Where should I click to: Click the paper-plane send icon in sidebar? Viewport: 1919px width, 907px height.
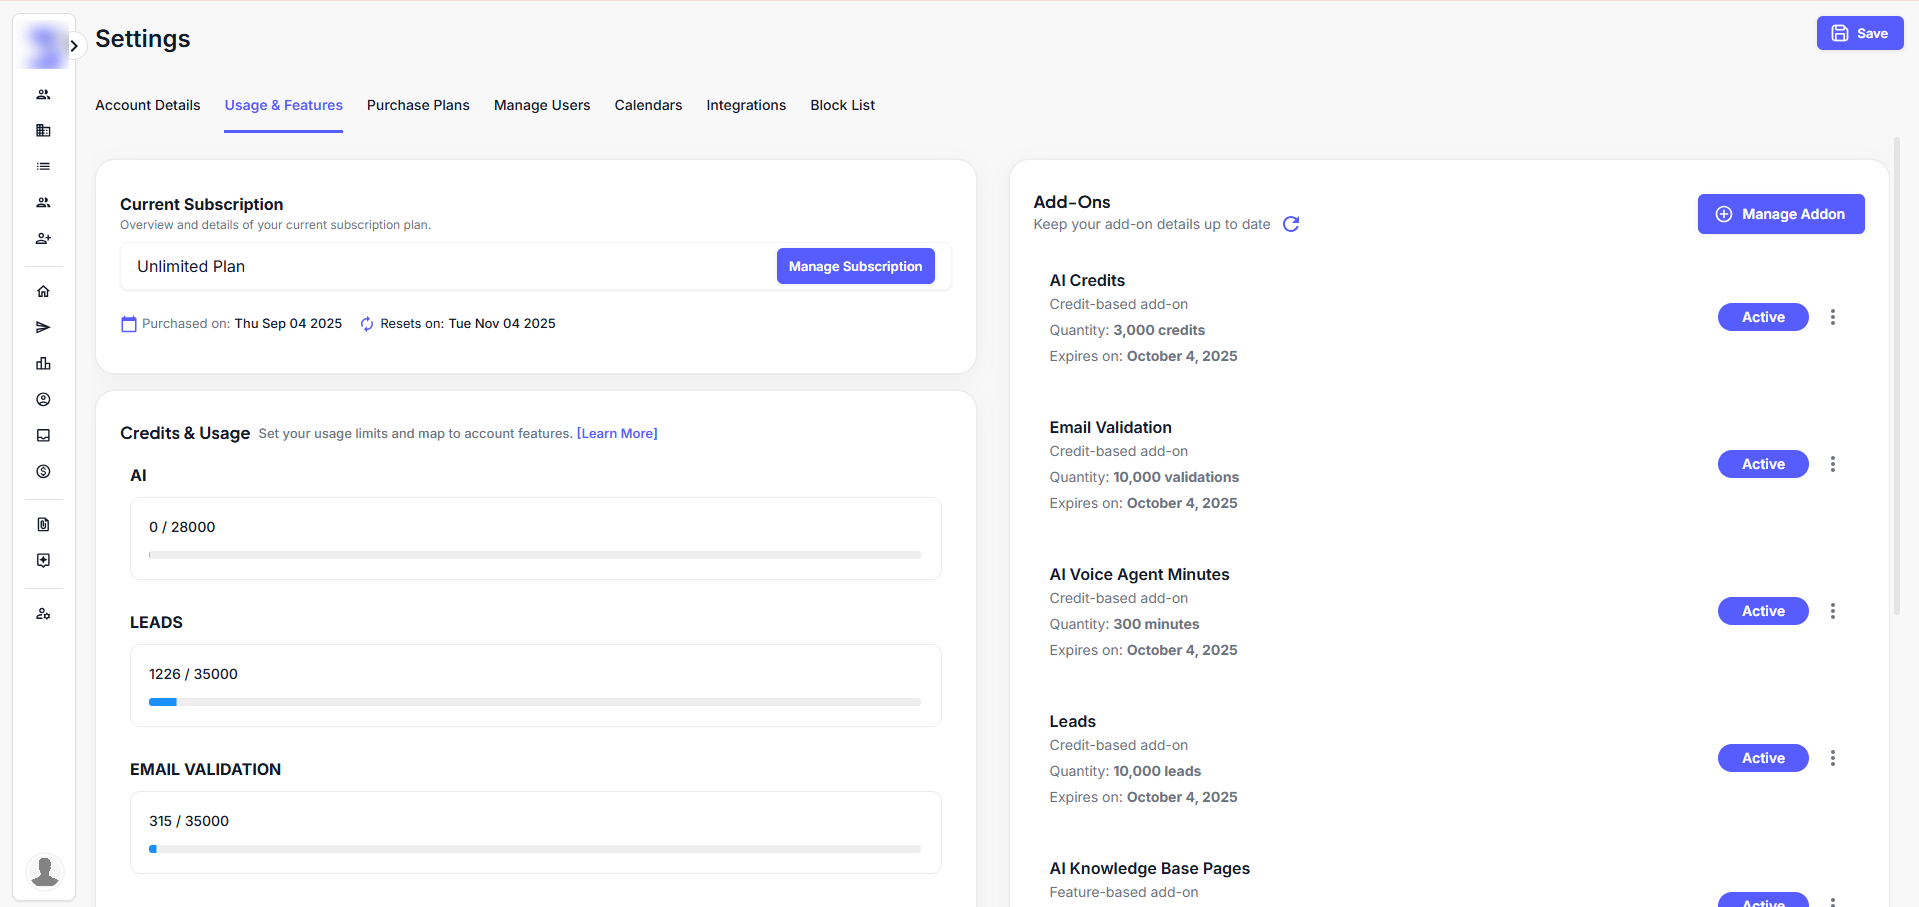click(43, 328)
